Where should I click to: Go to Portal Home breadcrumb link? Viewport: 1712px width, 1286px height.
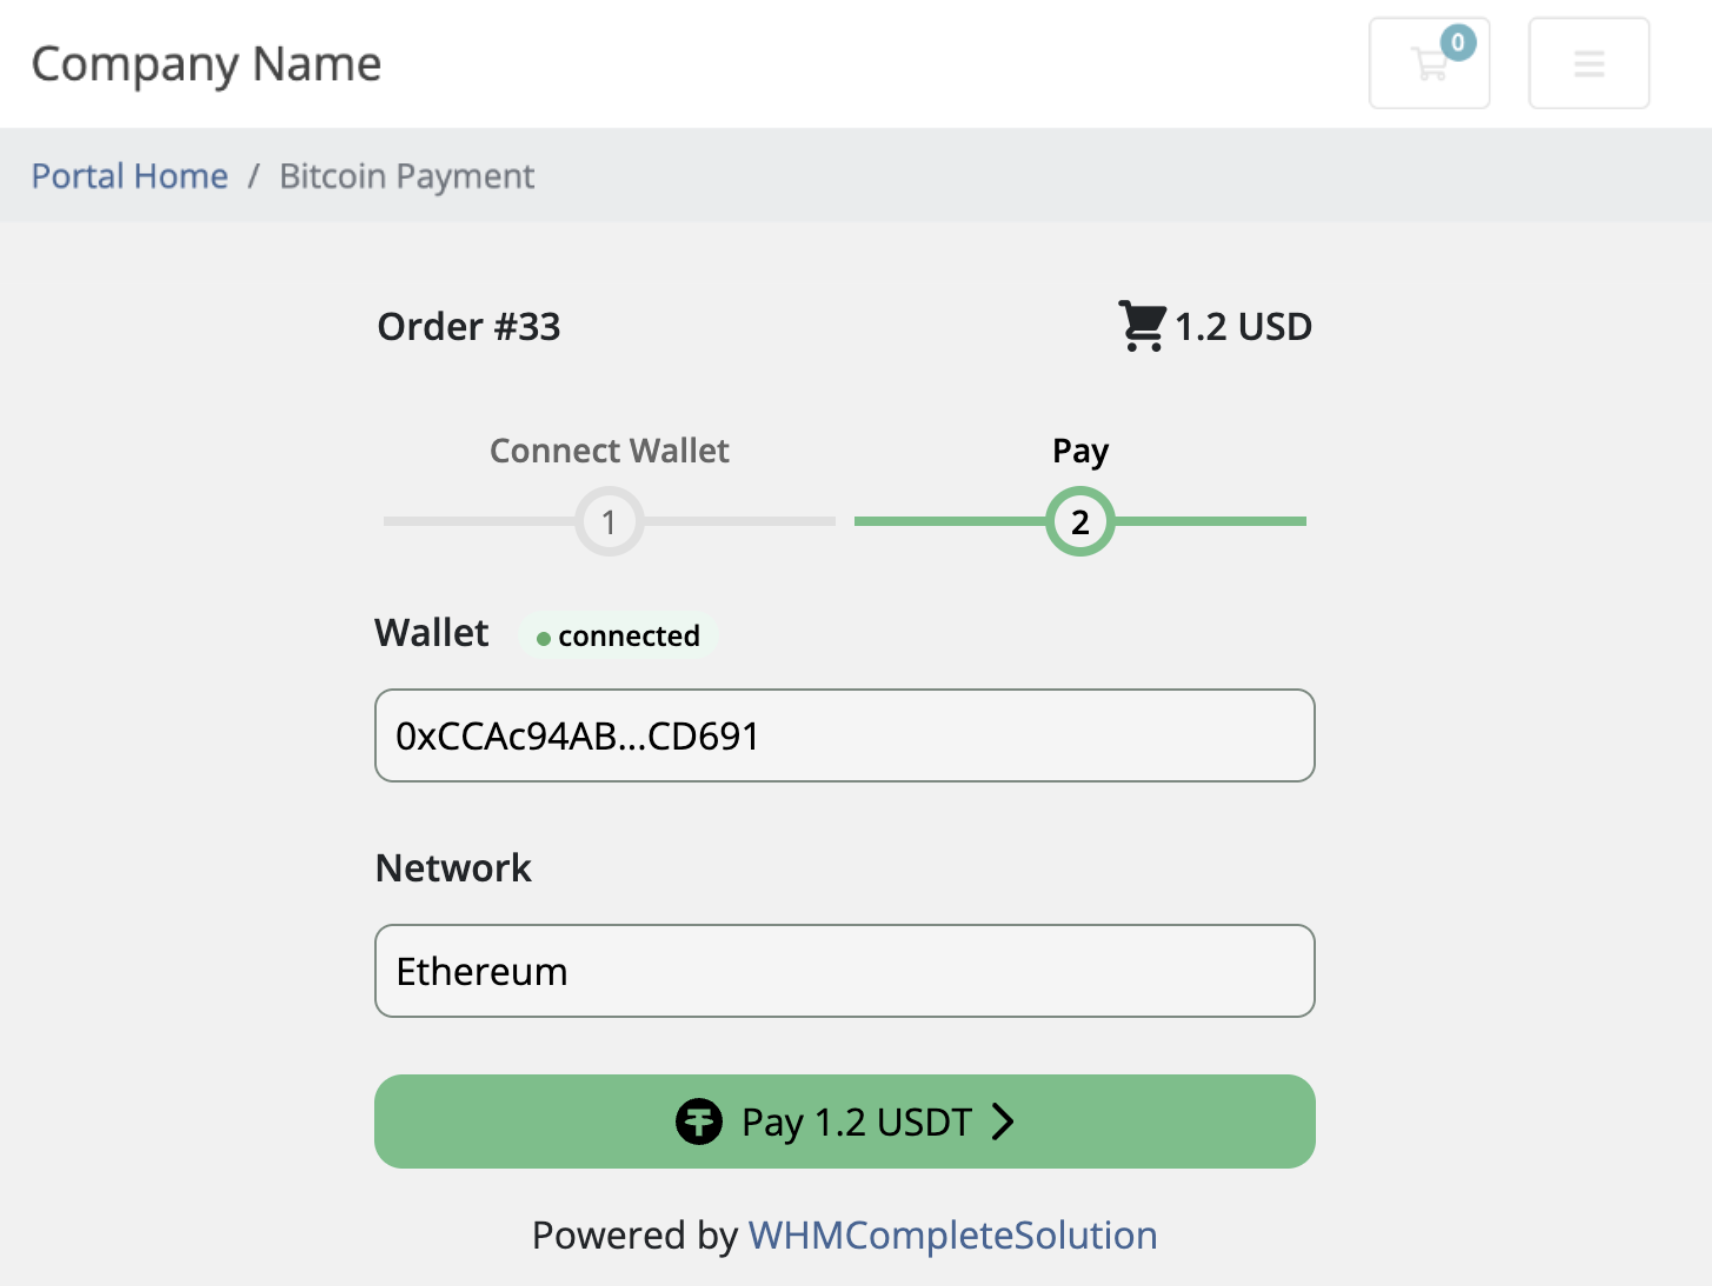[x=130, y=176]
